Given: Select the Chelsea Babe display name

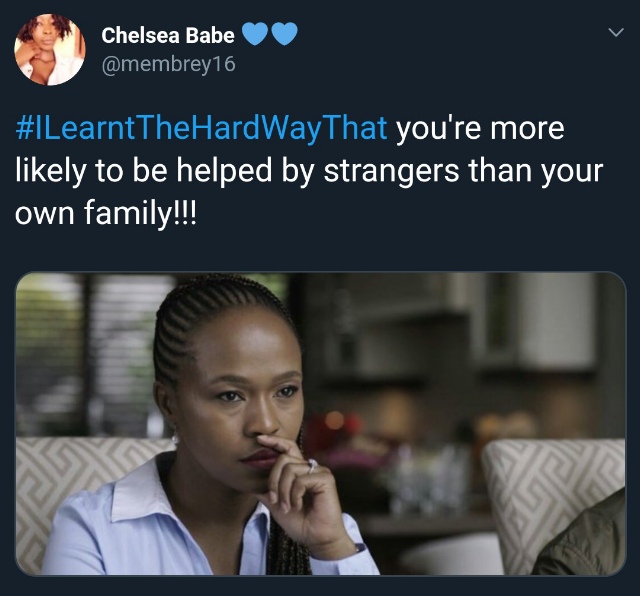Looking at the screenshot, I should click(x=168, y=35).
